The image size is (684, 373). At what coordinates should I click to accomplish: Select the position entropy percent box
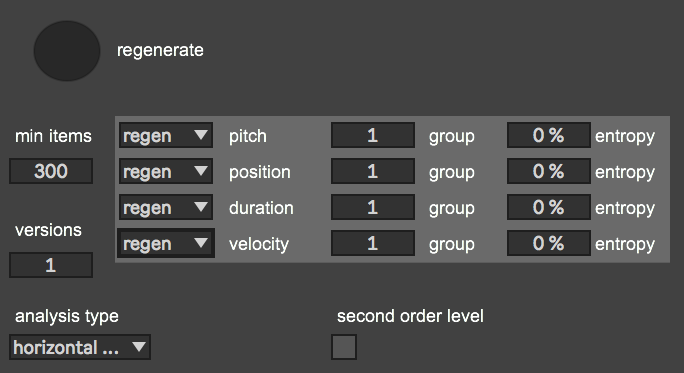549,171
